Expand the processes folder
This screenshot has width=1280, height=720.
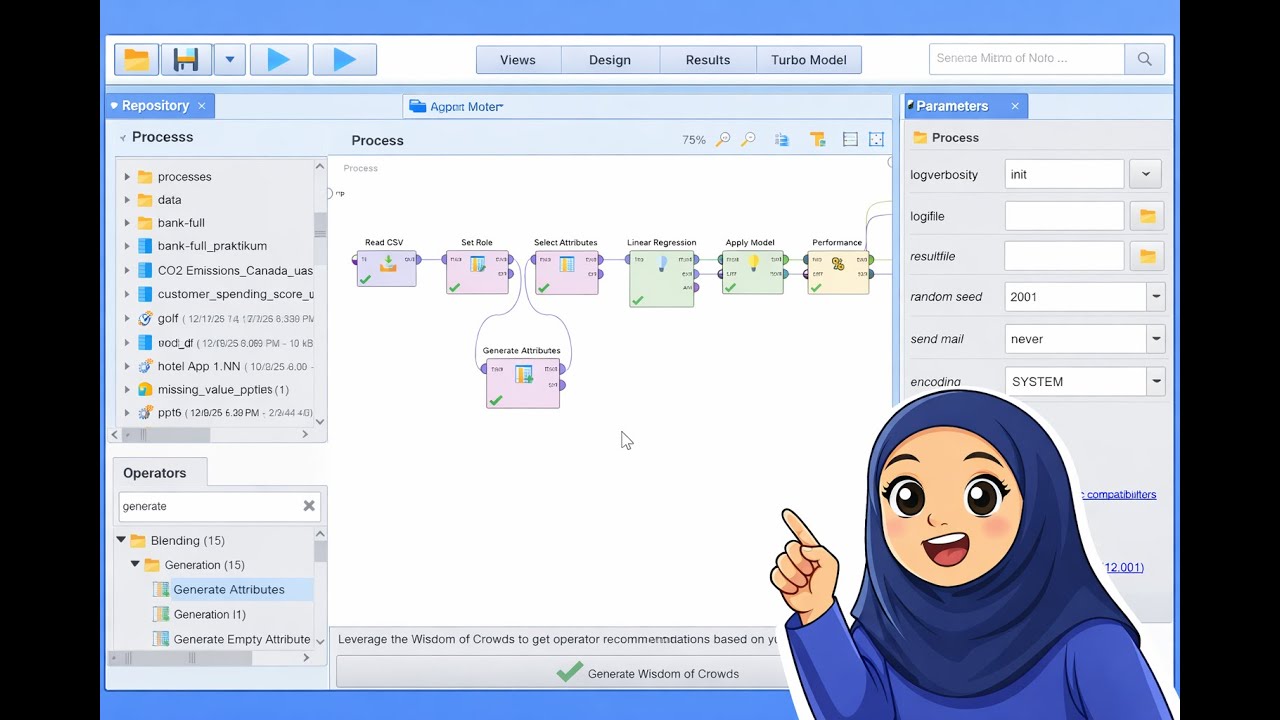[127, 177]
